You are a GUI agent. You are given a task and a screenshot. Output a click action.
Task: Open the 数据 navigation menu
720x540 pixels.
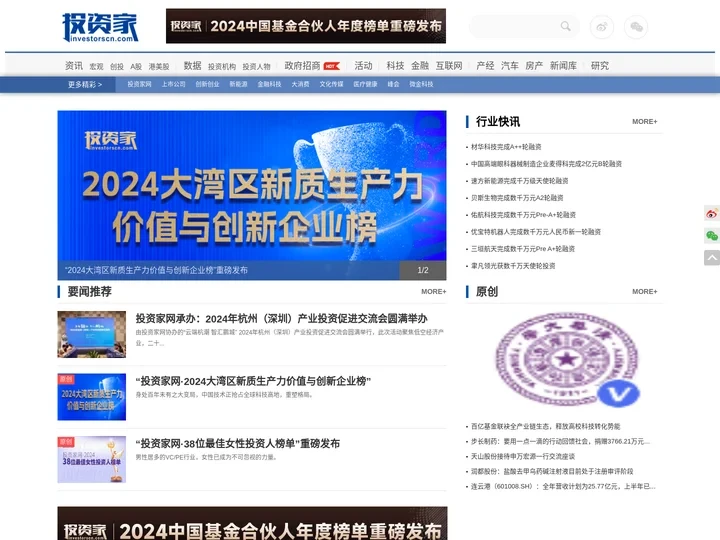pos(192,66)
